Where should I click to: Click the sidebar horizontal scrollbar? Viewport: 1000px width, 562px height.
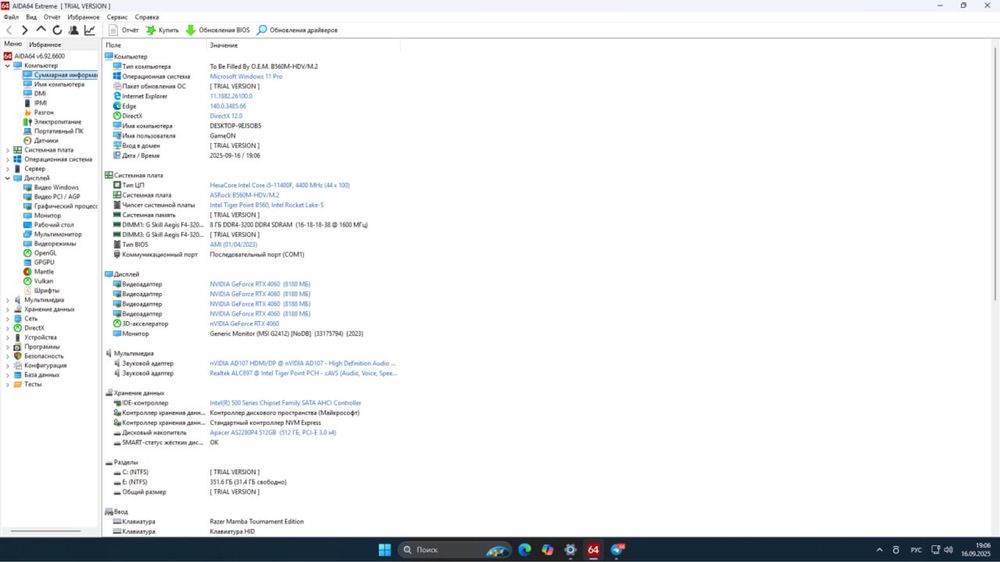click(x=46, y=531)
